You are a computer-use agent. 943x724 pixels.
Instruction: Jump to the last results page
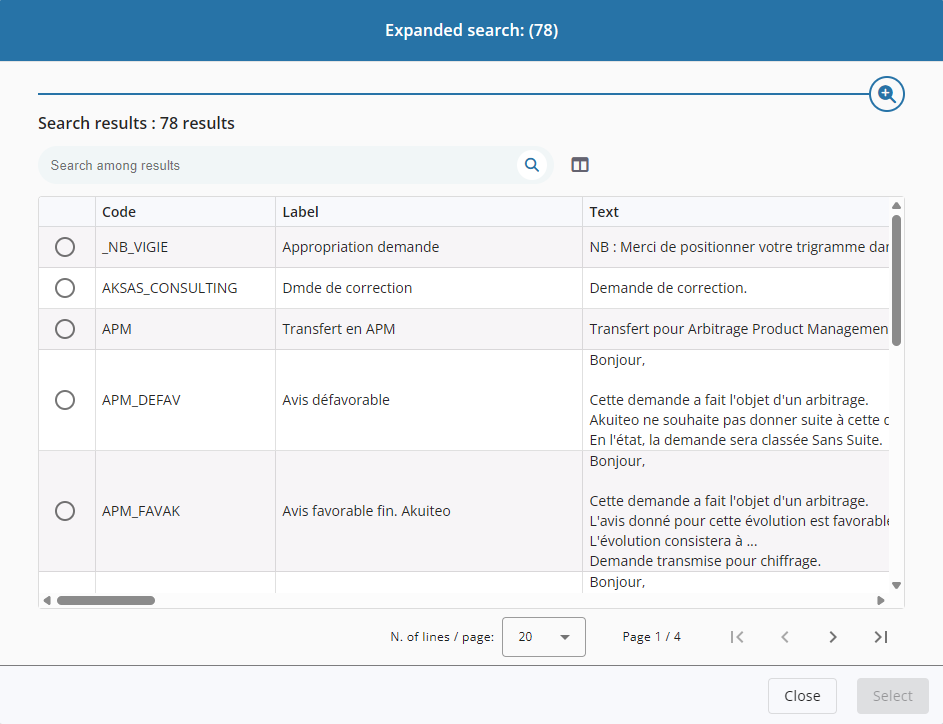pyautogui.click(x=881, y=637)
